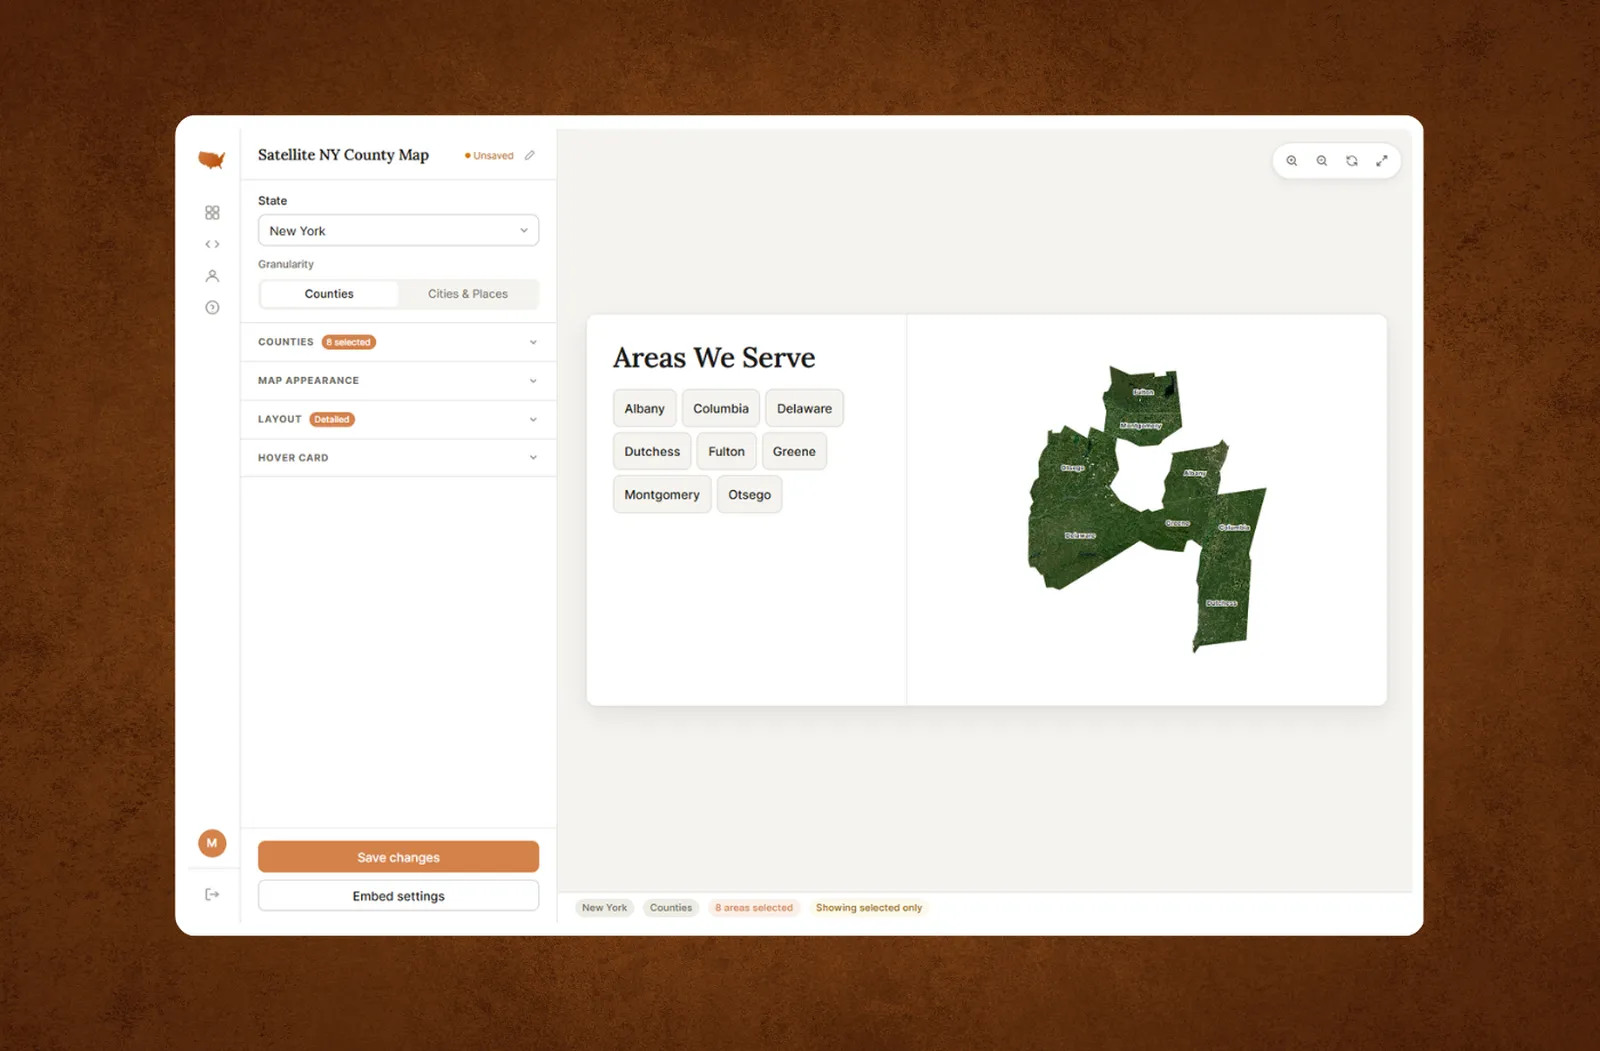
Task: Open the dashboard grid icon in sidebar
Action: [212, 213]
